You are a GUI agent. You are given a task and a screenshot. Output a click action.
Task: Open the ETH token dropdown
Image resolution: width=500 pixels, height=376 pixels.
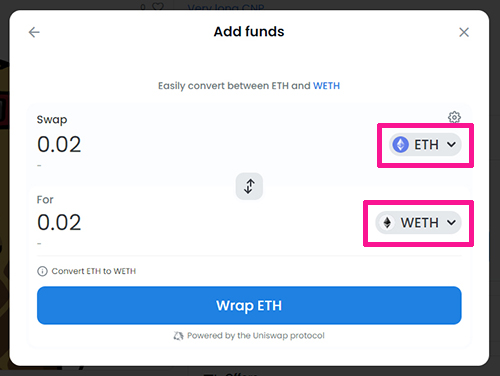(425, 145)
